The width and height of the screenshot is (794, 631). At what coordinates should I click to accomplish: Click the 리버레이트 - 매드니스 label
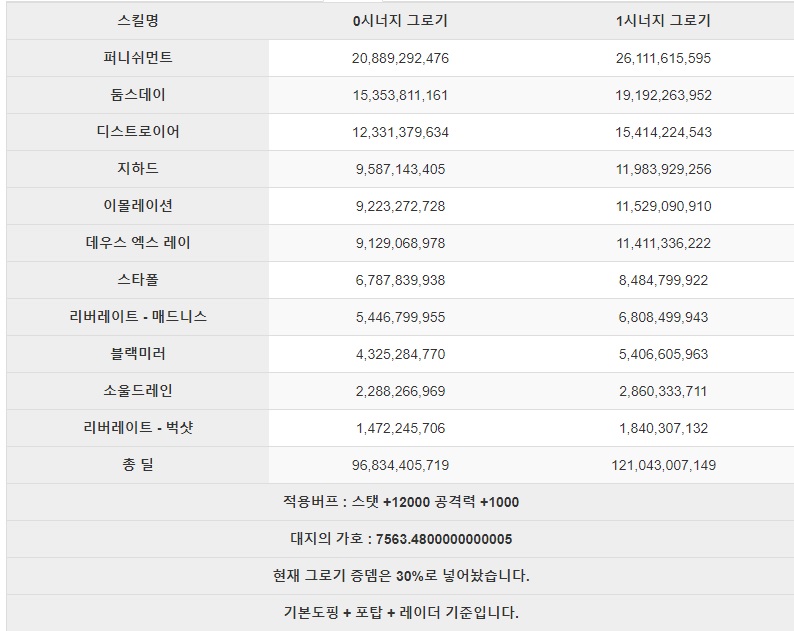pos(138,317)
